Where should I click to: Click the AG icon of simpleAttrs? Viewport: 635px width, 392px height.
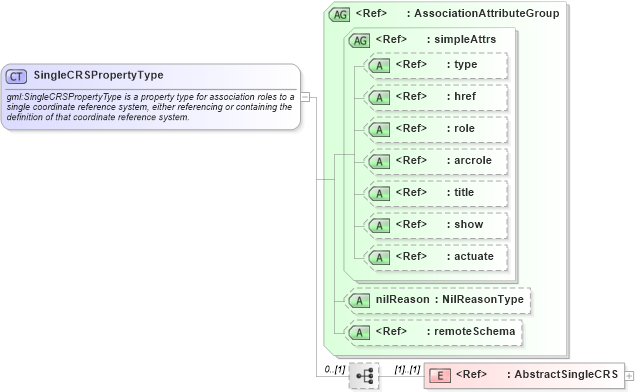click(359, 40)
